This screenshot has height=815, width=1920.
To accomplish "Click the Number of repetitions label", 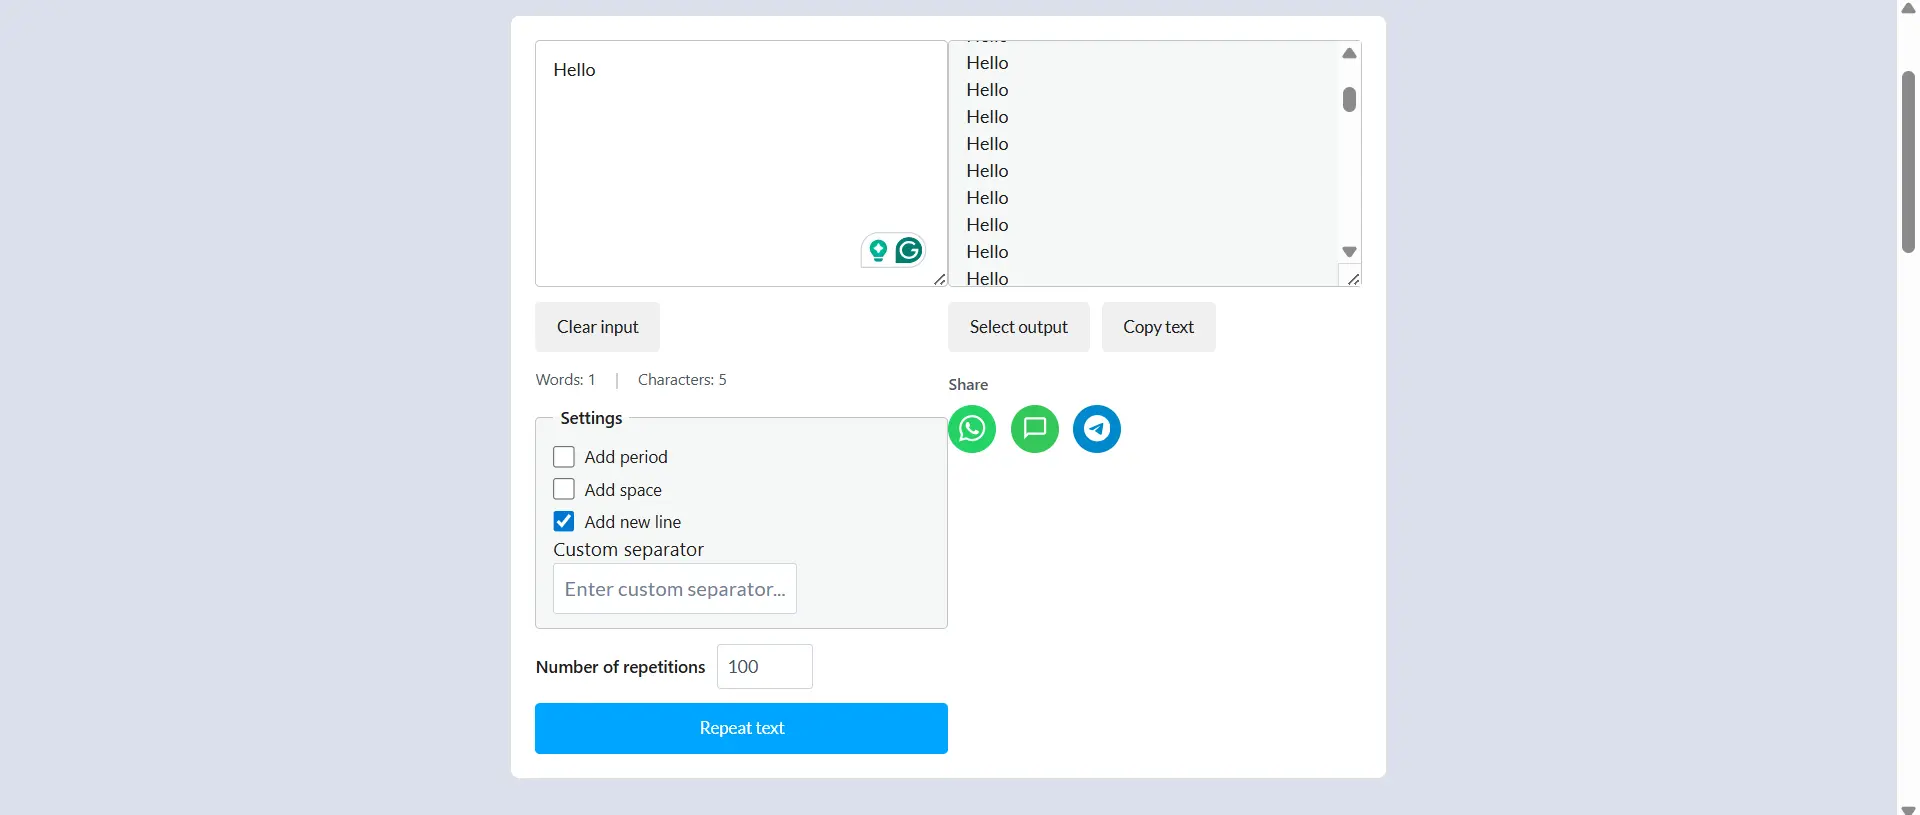I will coord(620,667).
